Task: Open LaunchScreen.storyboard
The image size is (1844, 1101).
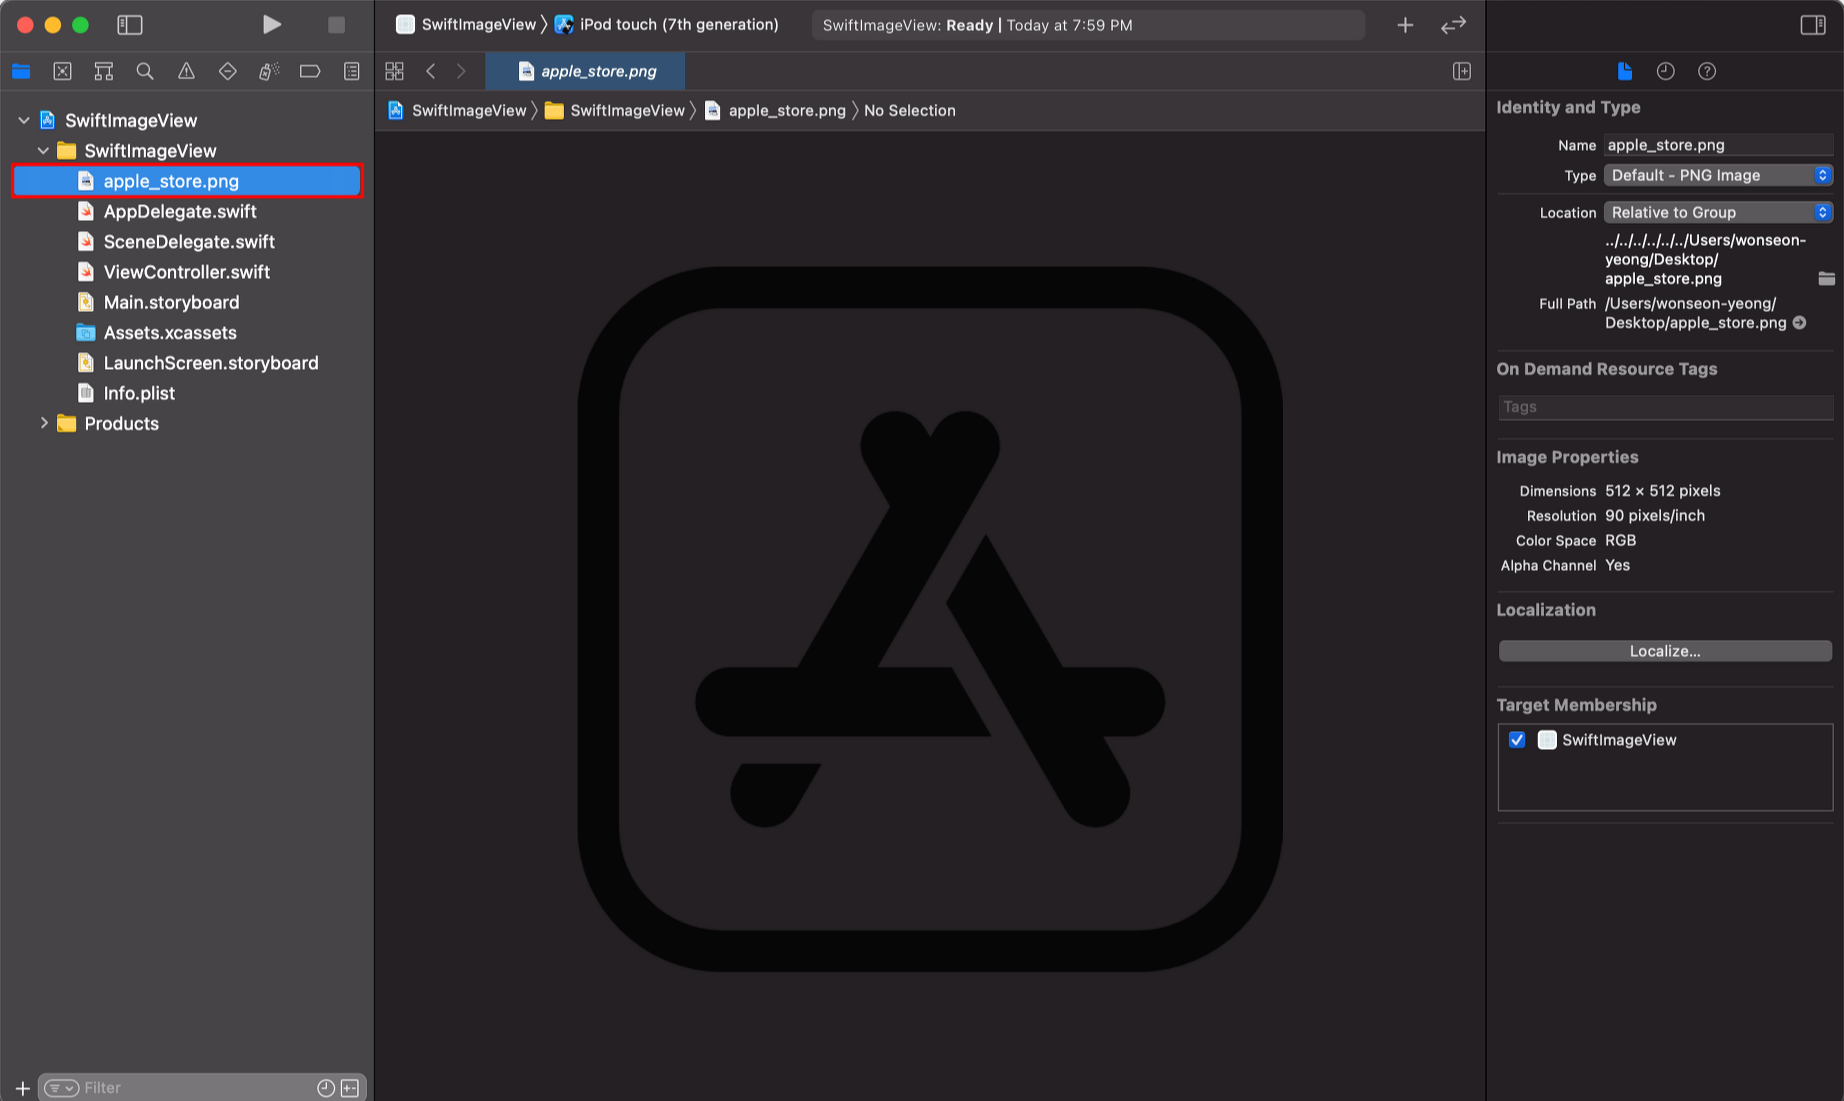Action: tap(211, 363)
